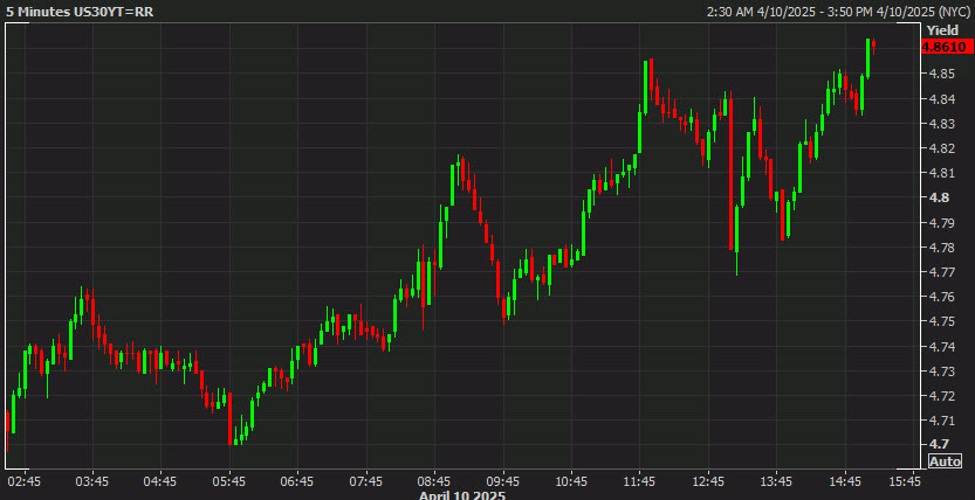Click the 11:45 time axis label

[640, 480]
